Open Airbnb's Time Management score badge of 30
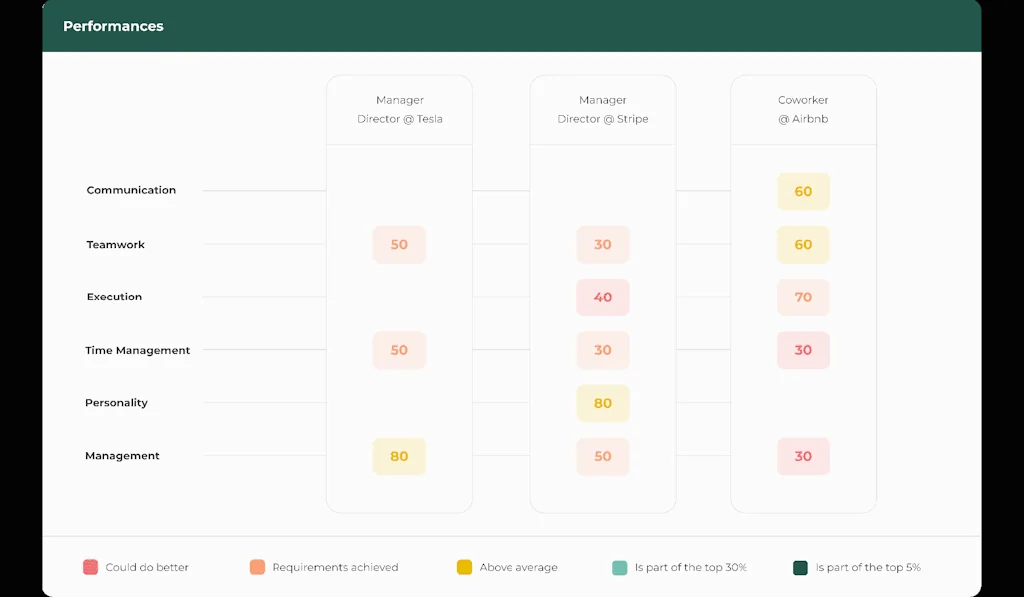Viewport: 1024px width, 597px height. [x=803, y=351]
